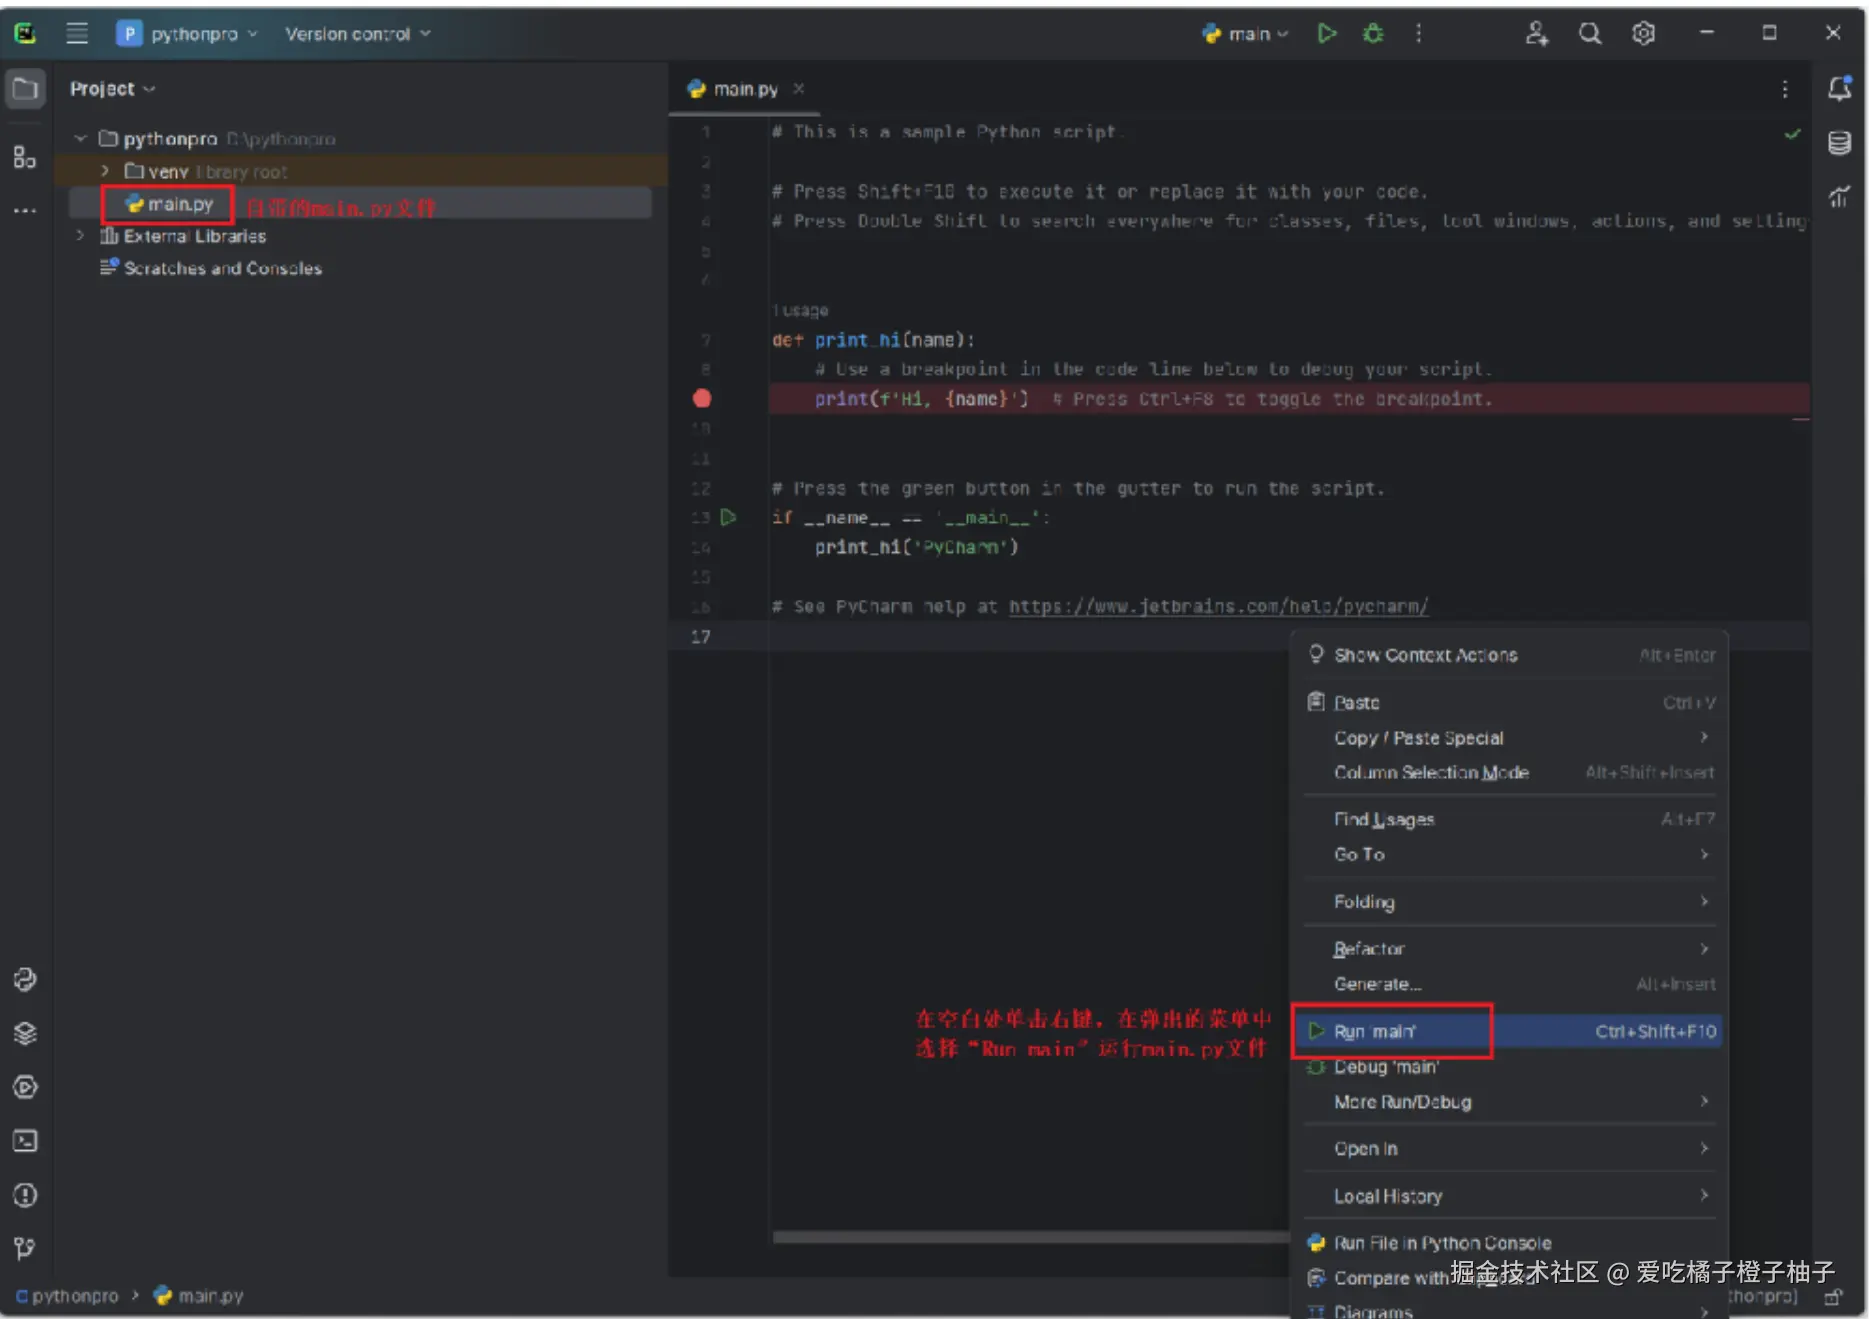
Task: Open the pythonpro project dropdown
Action: pos(188,34)
